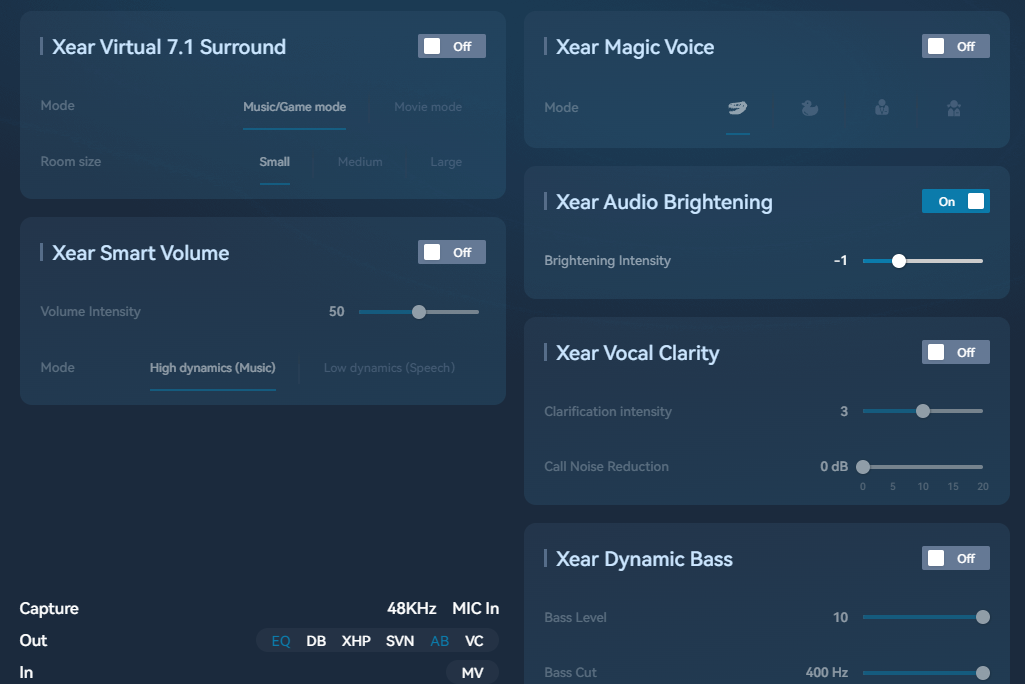The height and width of the screenshot is (684, 1025).
Task: Select the dinosaur Magic Voice mode
Action: [737, 108]
